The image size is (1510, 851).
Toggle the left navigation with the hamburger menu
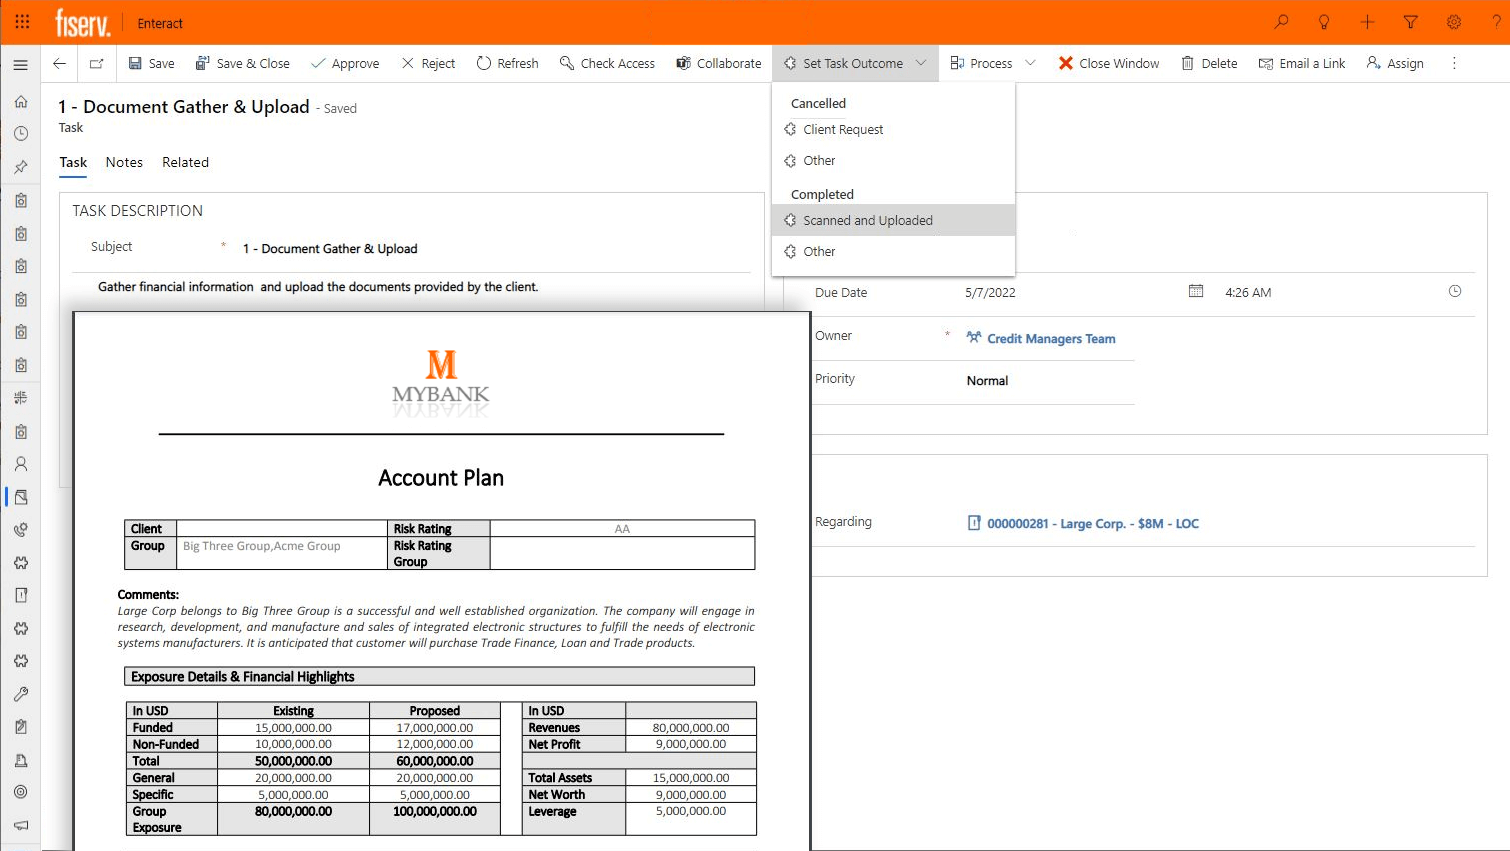tap(20, 62)
